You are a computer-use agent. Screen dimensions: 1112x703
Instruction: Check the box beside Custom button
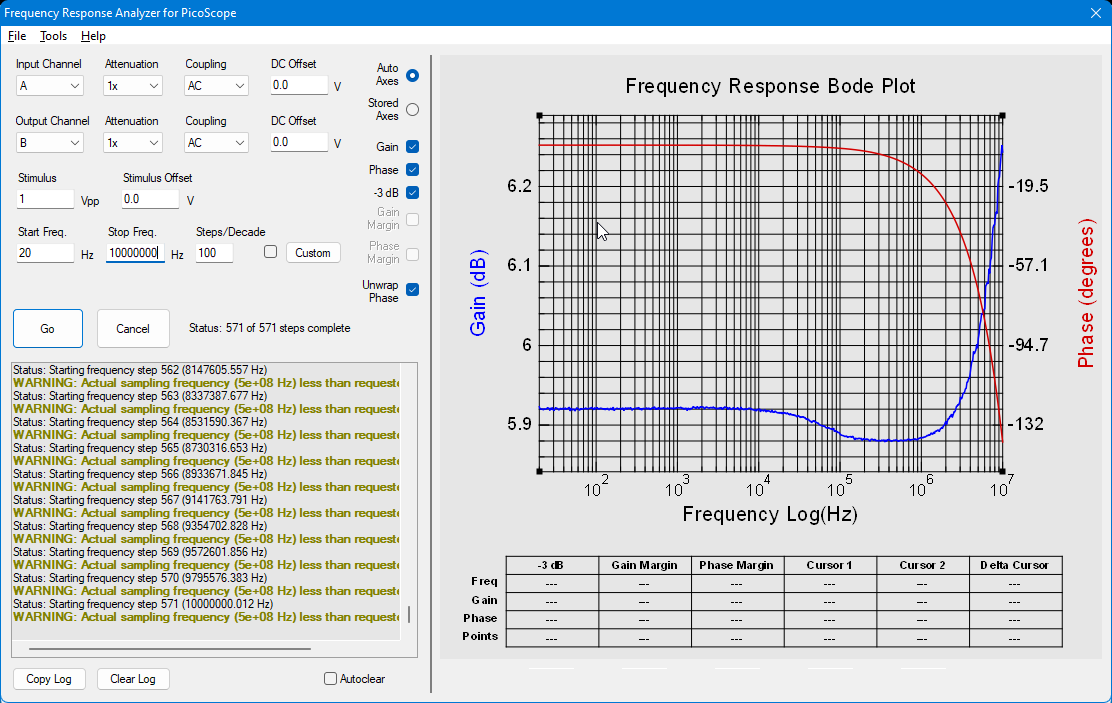(270, 252)
